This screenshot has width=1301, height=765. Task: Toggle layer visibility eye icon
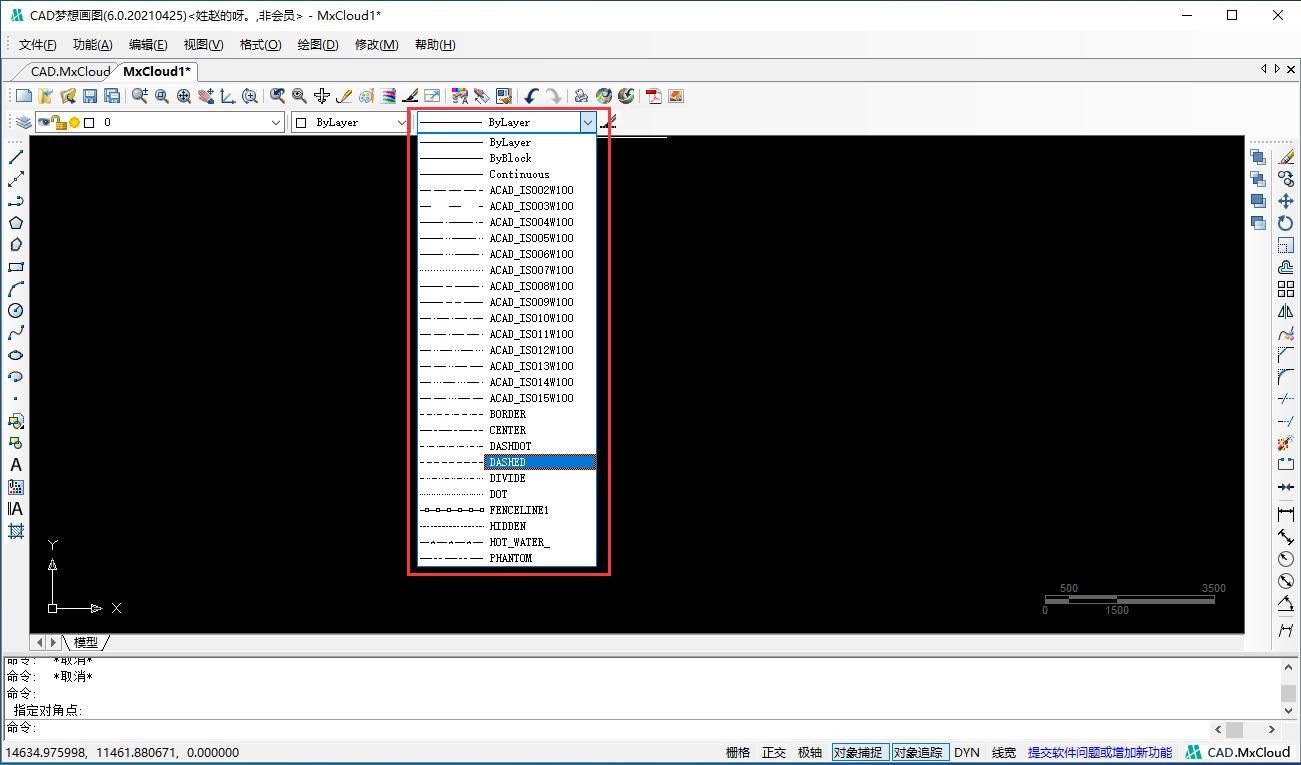click(x=44, y=122)
